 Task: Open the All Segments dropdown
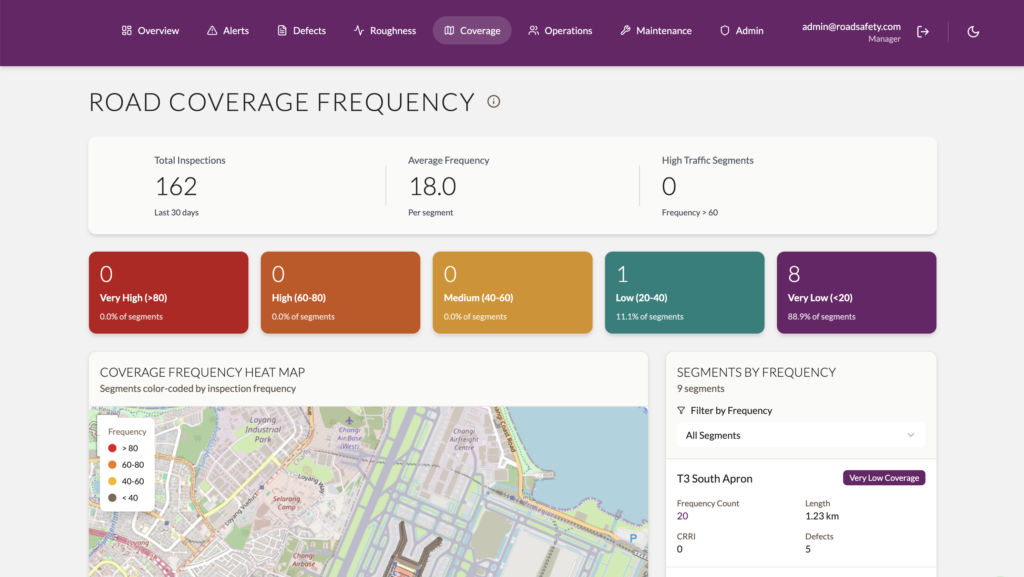801,435
